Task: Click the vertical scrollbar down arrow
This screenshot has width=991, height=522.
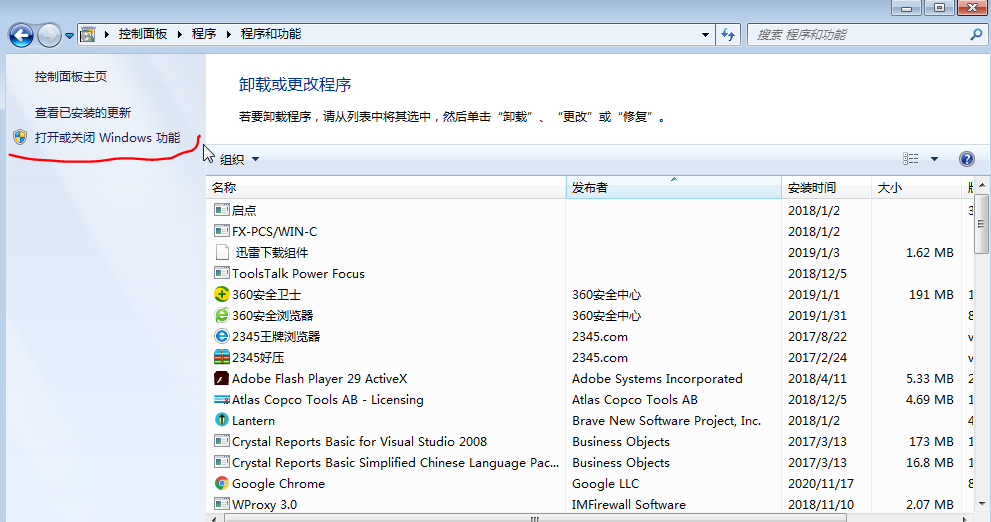Action: click(982, 504)
